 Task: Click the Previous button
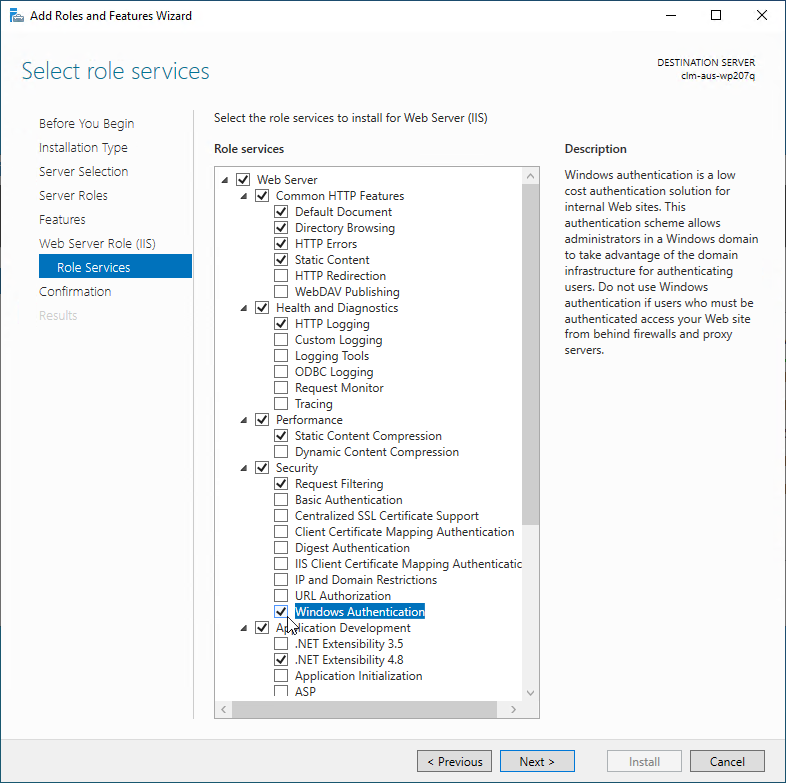coord(454,761)
